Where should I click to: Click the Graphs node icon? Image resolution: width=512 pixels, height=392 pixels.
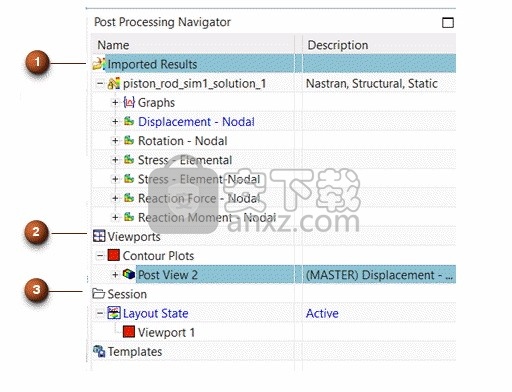[x=129, y=102]
